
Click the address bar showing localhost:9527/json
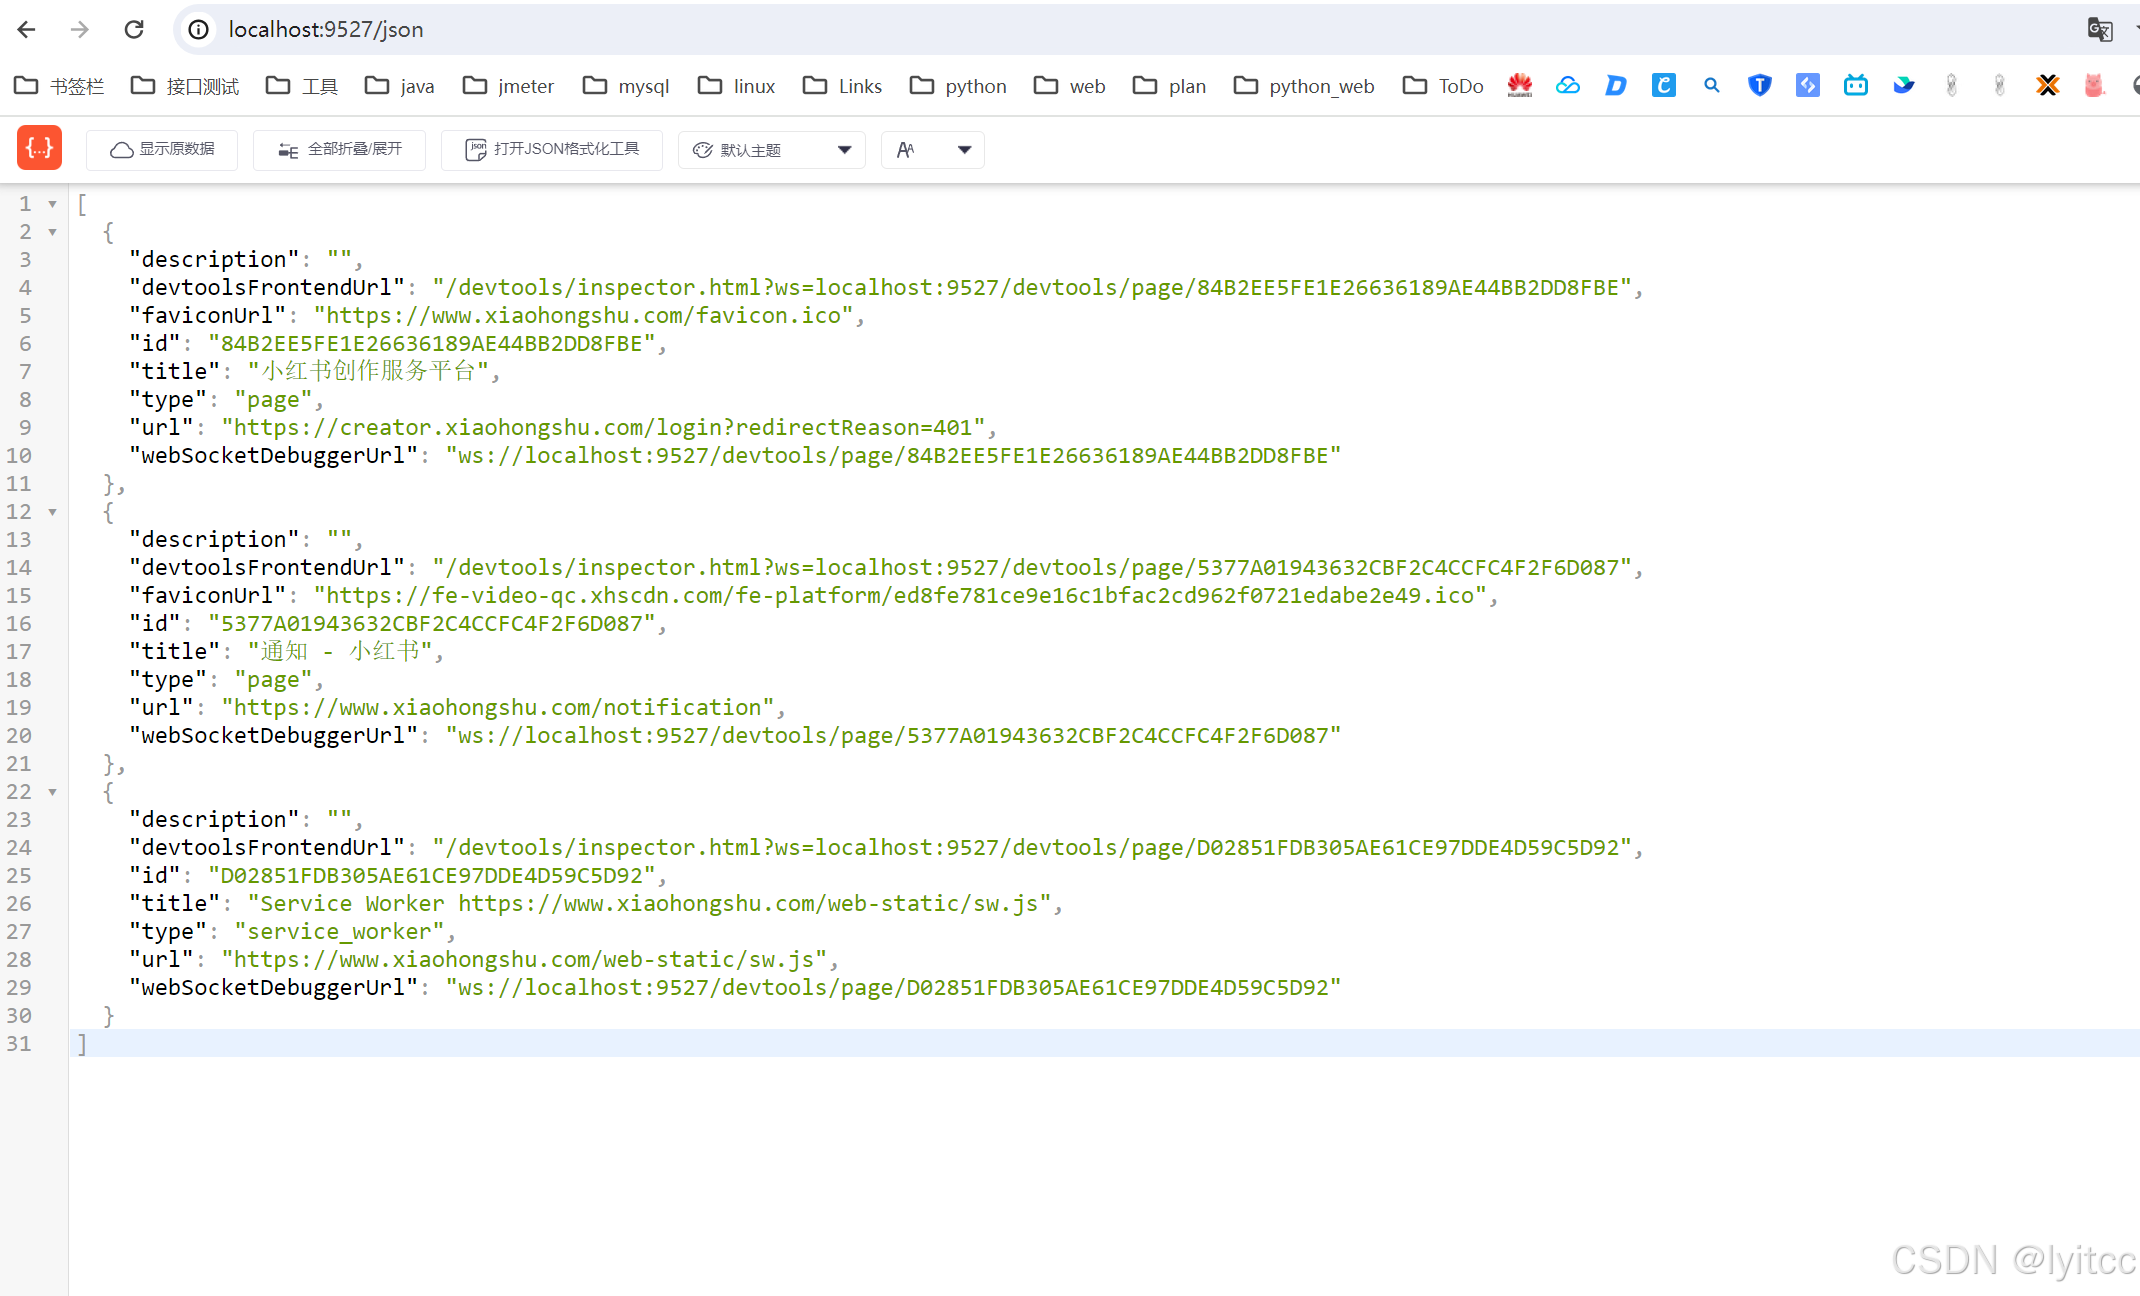tap(325, 29)
